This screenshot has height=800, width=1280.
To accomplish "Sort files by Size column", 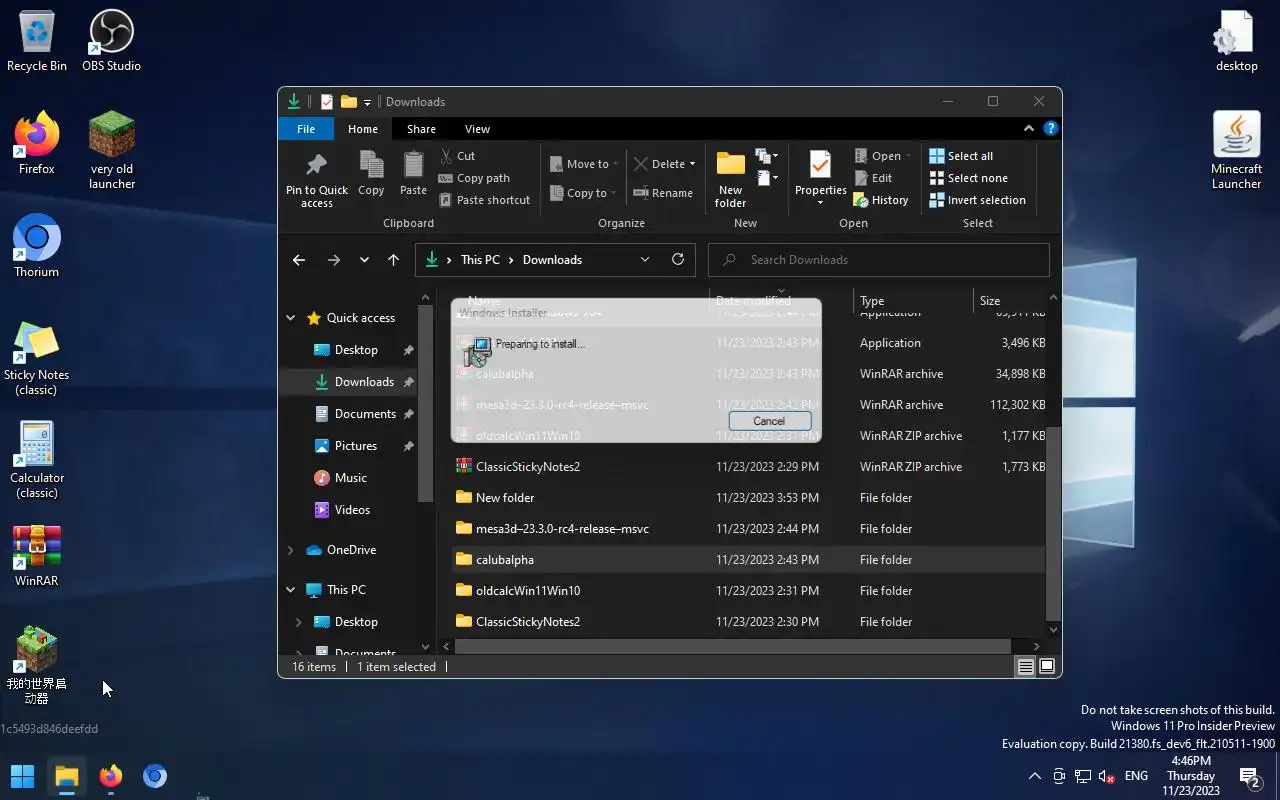I will click(1009, 300).
